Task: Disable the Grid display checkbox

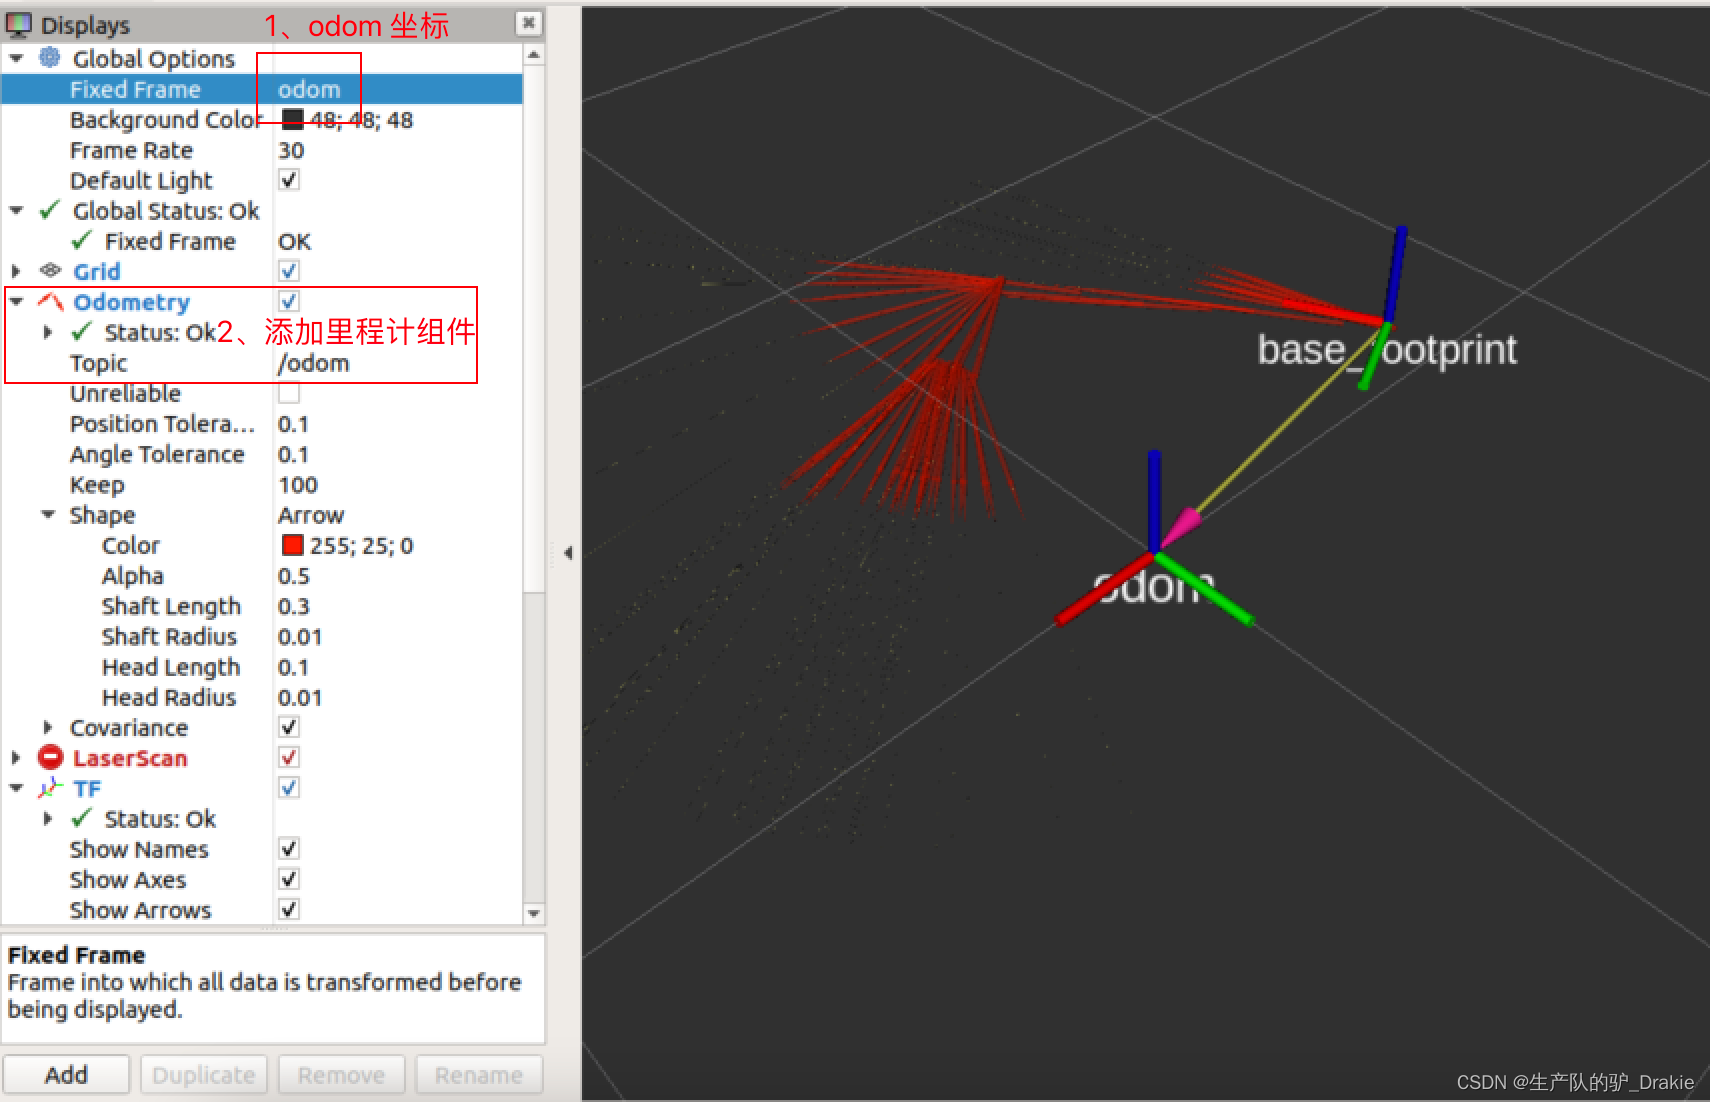Action: tap(289, 271)
